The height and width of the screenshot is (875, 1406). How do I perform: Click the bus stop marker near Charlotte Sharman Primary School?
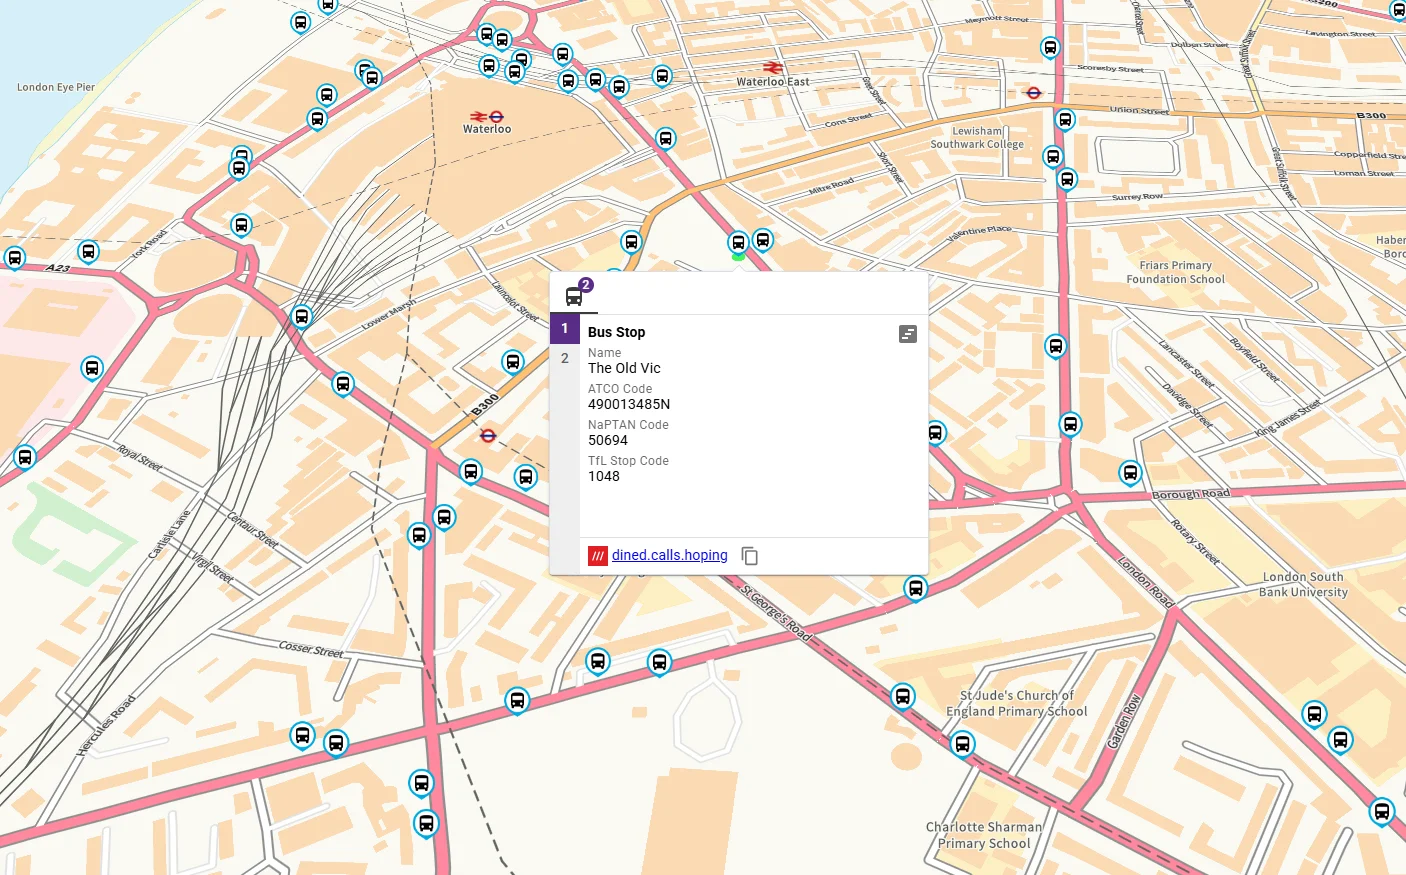962,744
